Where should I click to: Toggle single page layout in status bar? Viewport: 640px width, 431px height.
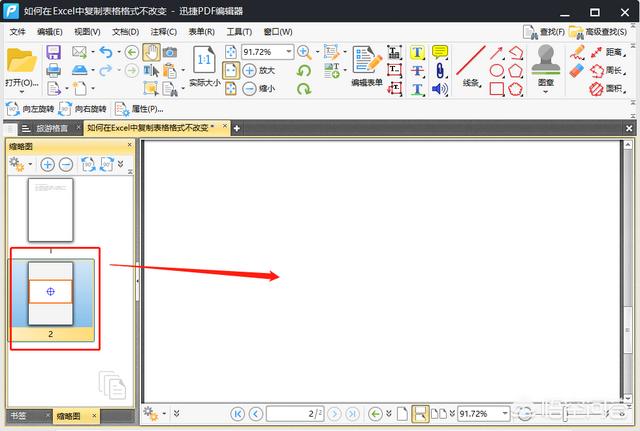[x=402, y=413]
